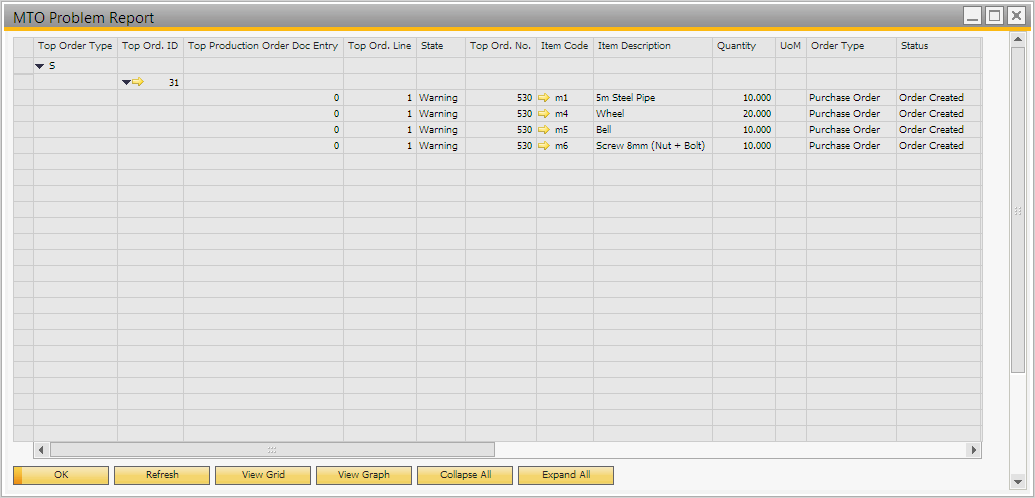Sort by the Quantity column header
Viewport: 1035px width, 498px height.
click(736, 46)
